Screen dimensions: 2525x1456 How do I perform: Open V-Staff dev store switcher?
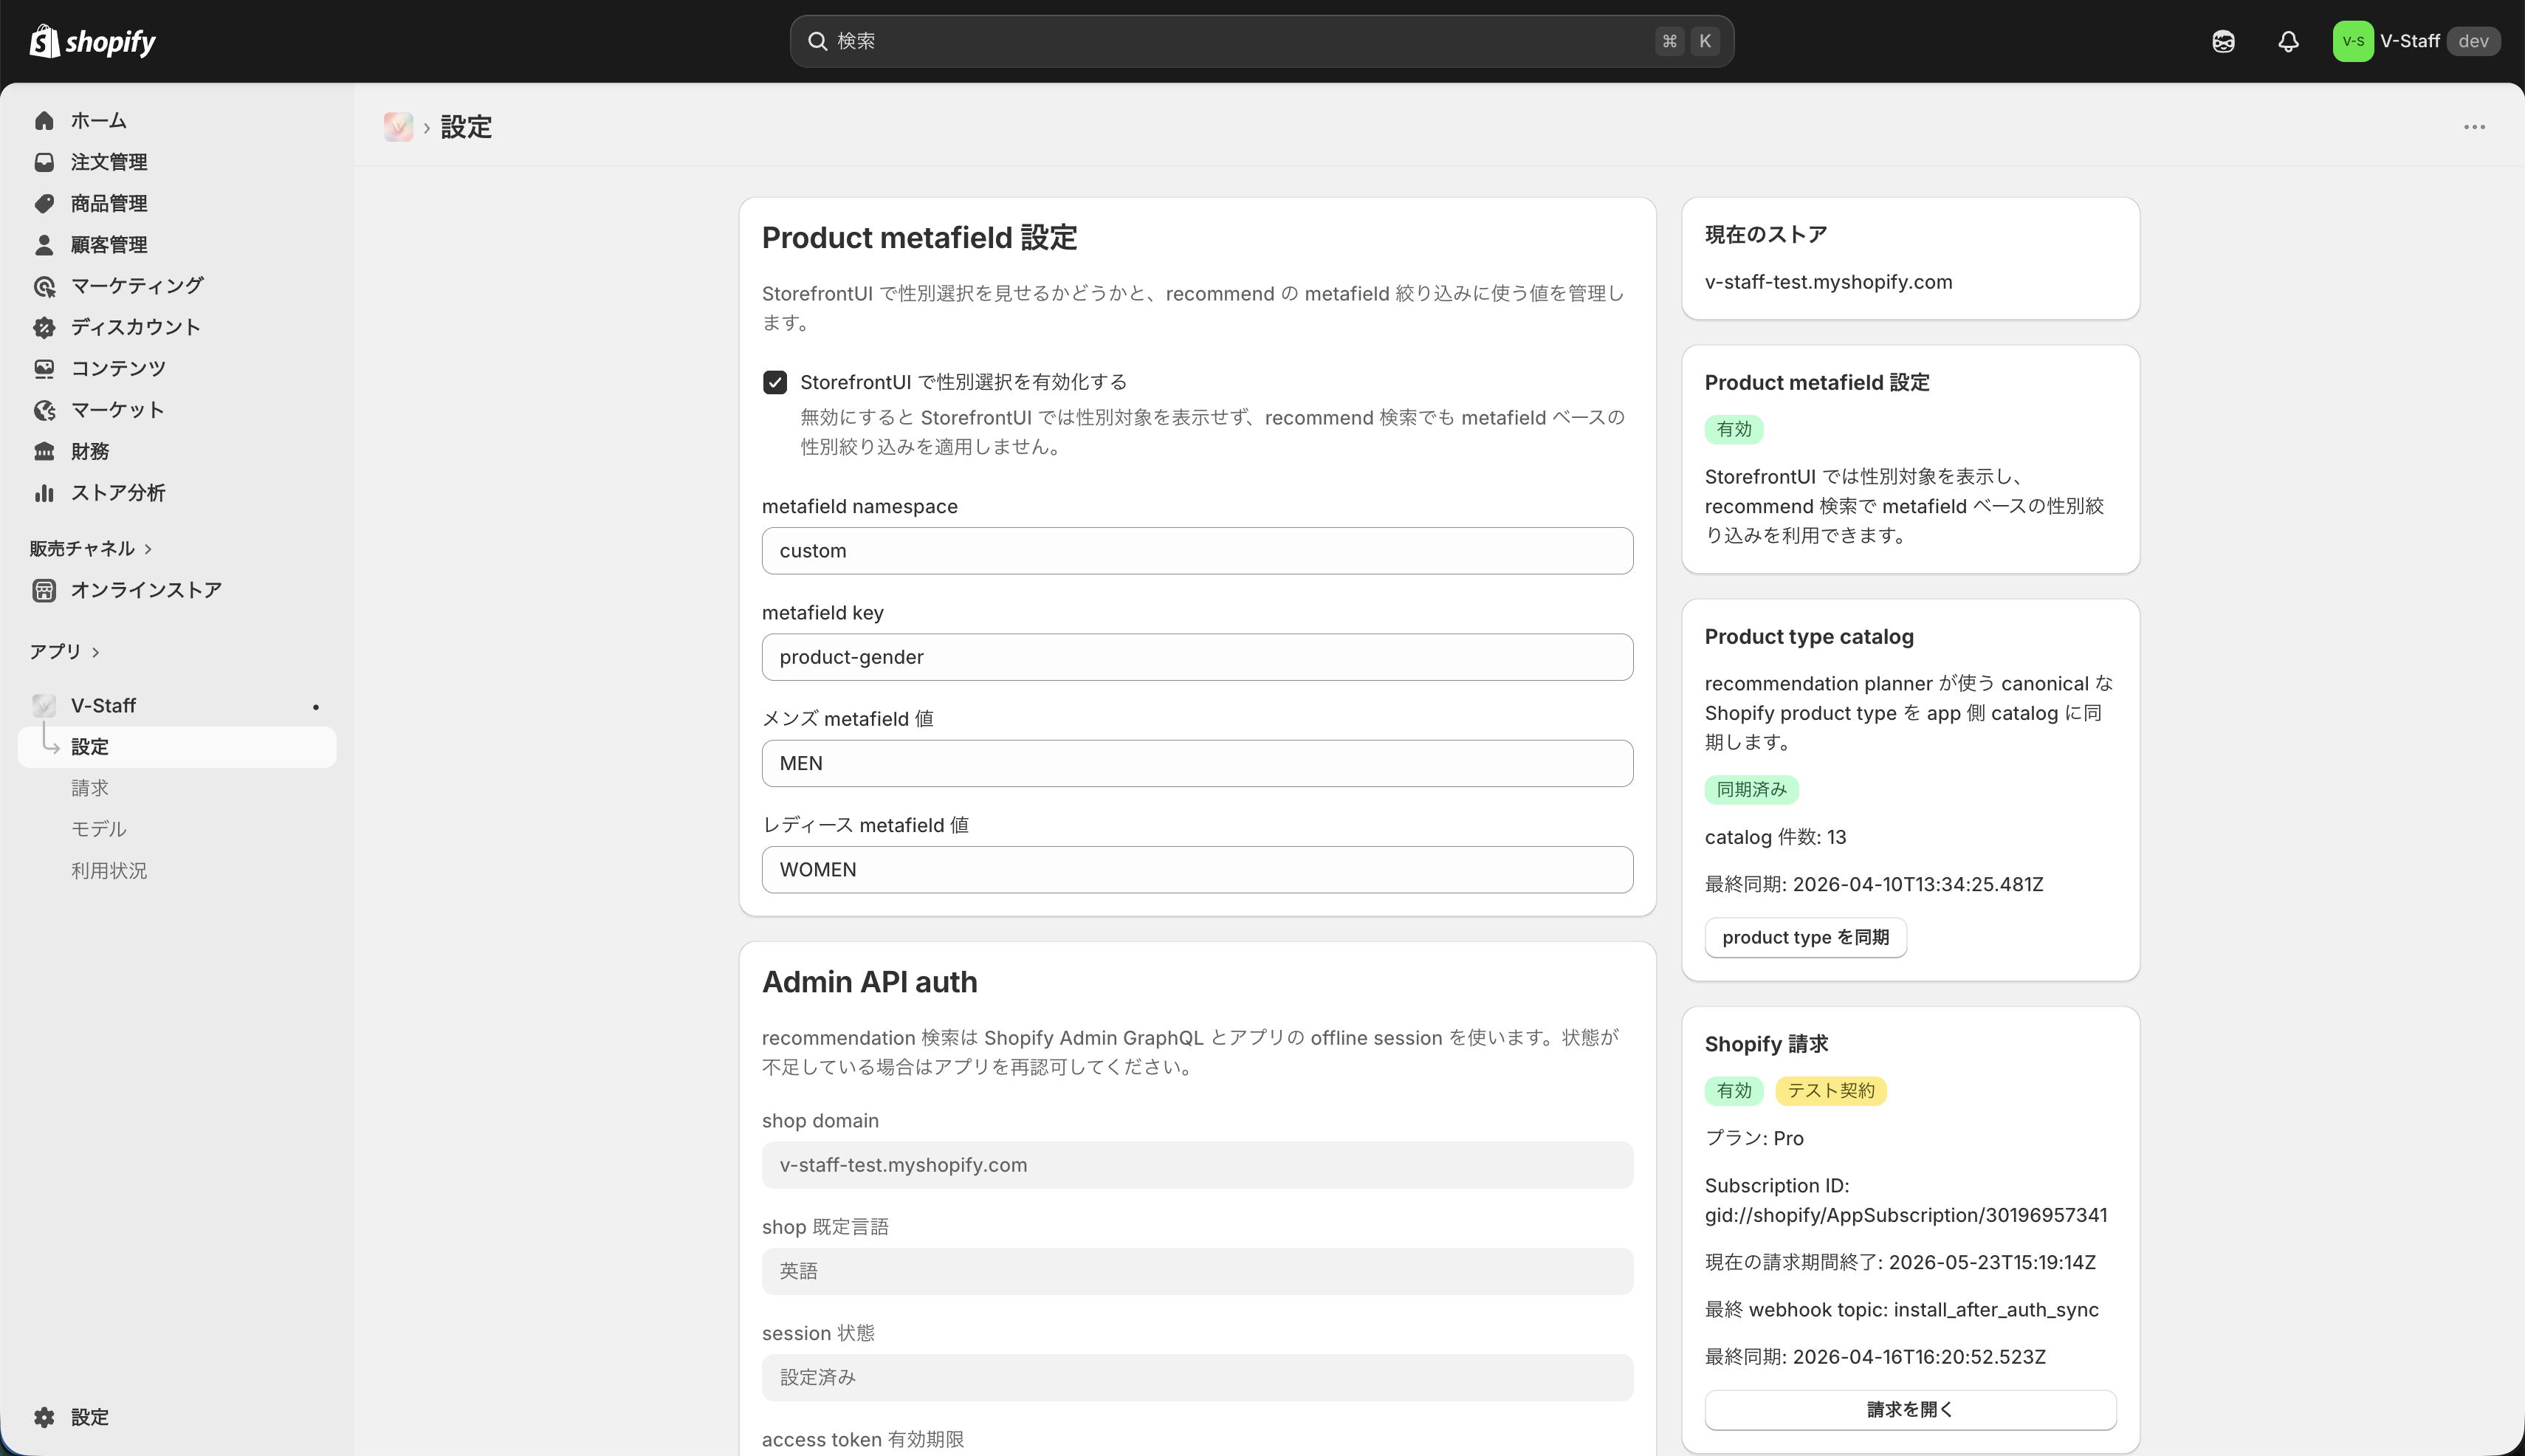coord(2416,41)
